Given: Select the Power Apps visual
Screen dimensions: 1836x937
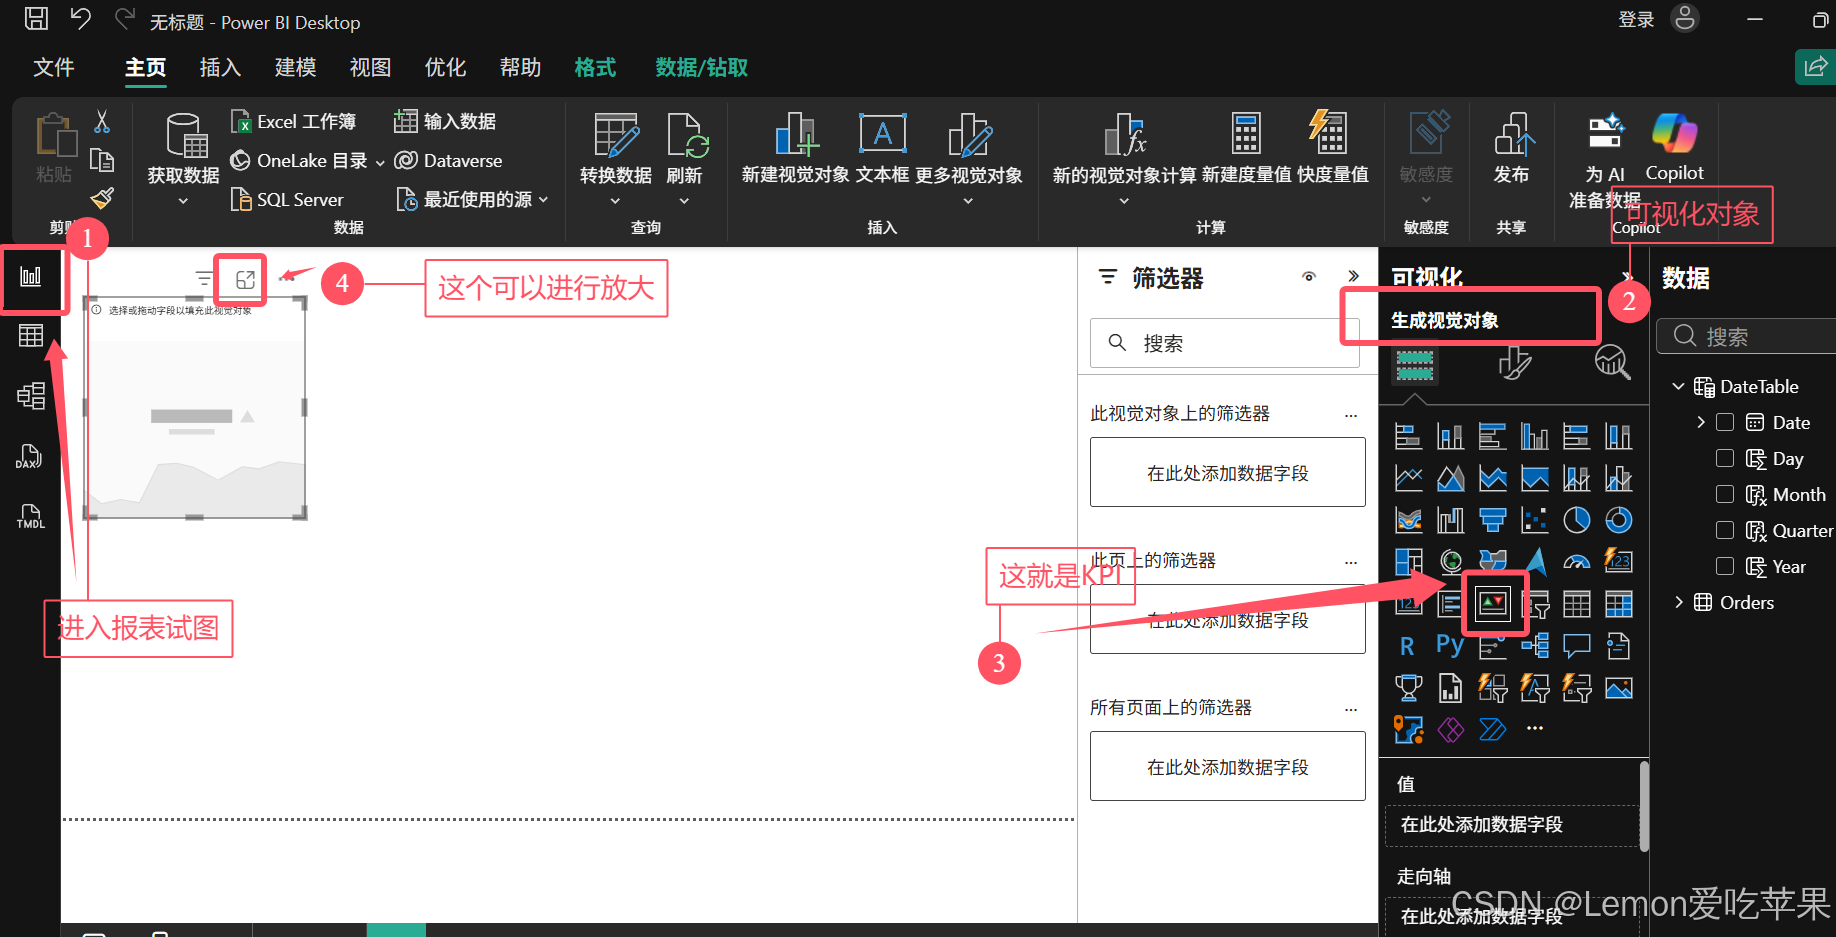Looking at the screenshot, I should point(1450,730).
